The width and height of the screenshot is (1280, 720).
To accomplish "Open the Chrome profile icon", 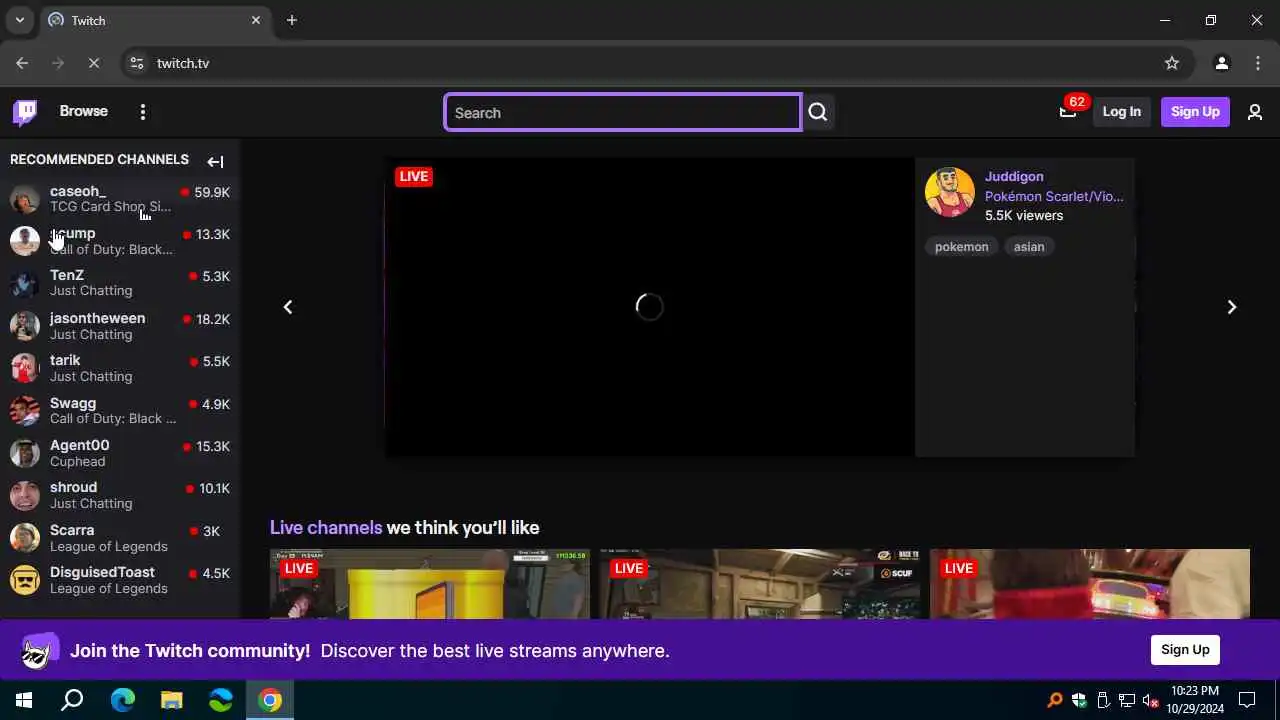I will pyautogui.click(x=1221, y=63).
